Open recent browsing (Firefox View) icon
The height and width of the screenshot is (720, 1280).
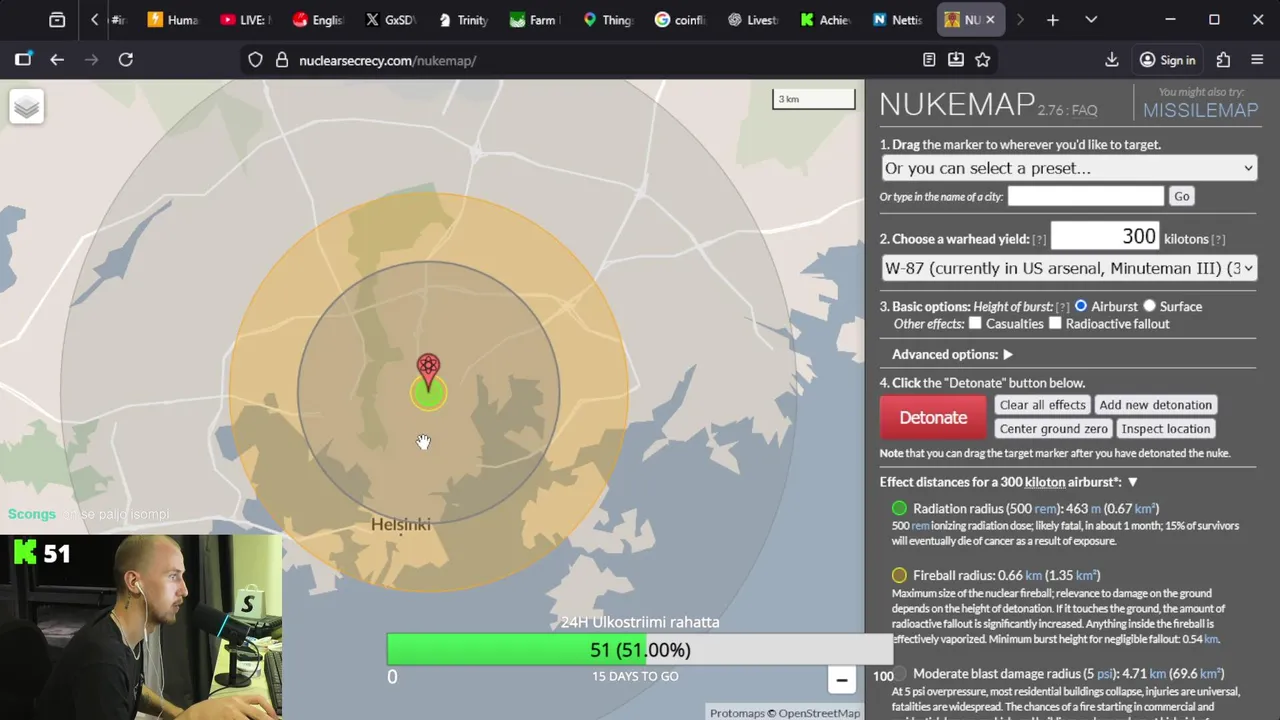(57, 20)
